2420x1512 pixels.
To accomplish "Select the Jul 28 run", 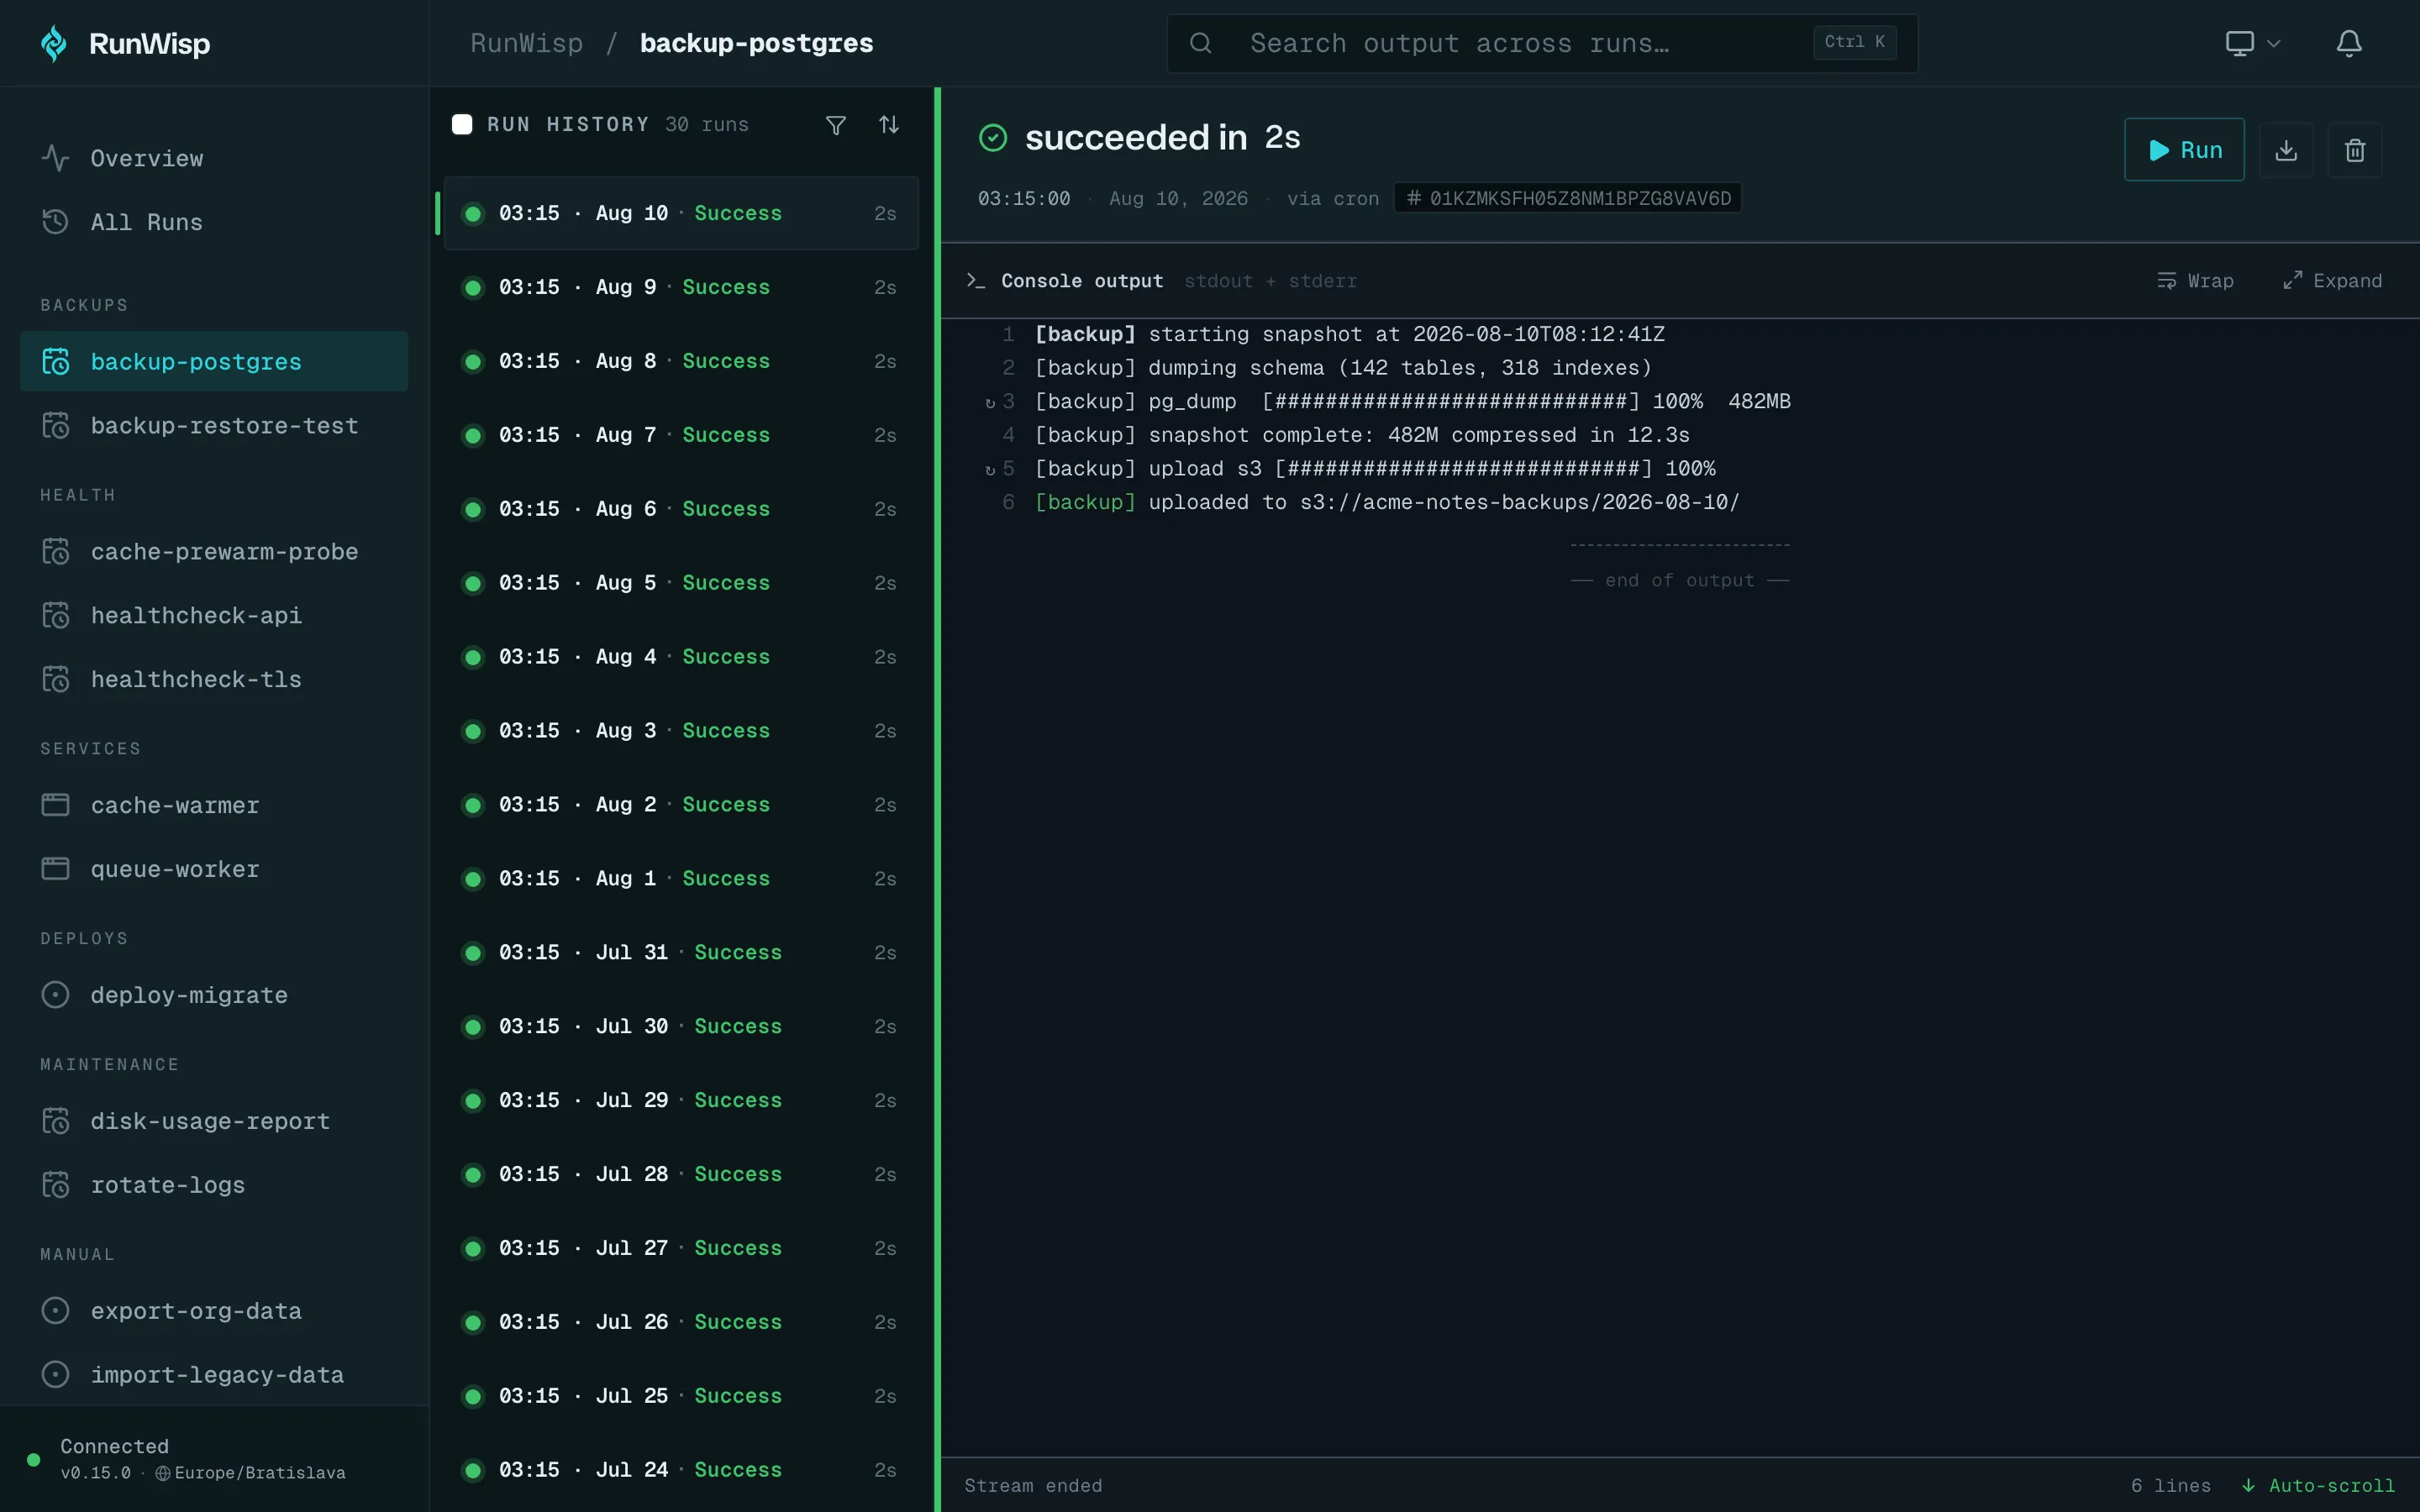I will pos(681,1175).
